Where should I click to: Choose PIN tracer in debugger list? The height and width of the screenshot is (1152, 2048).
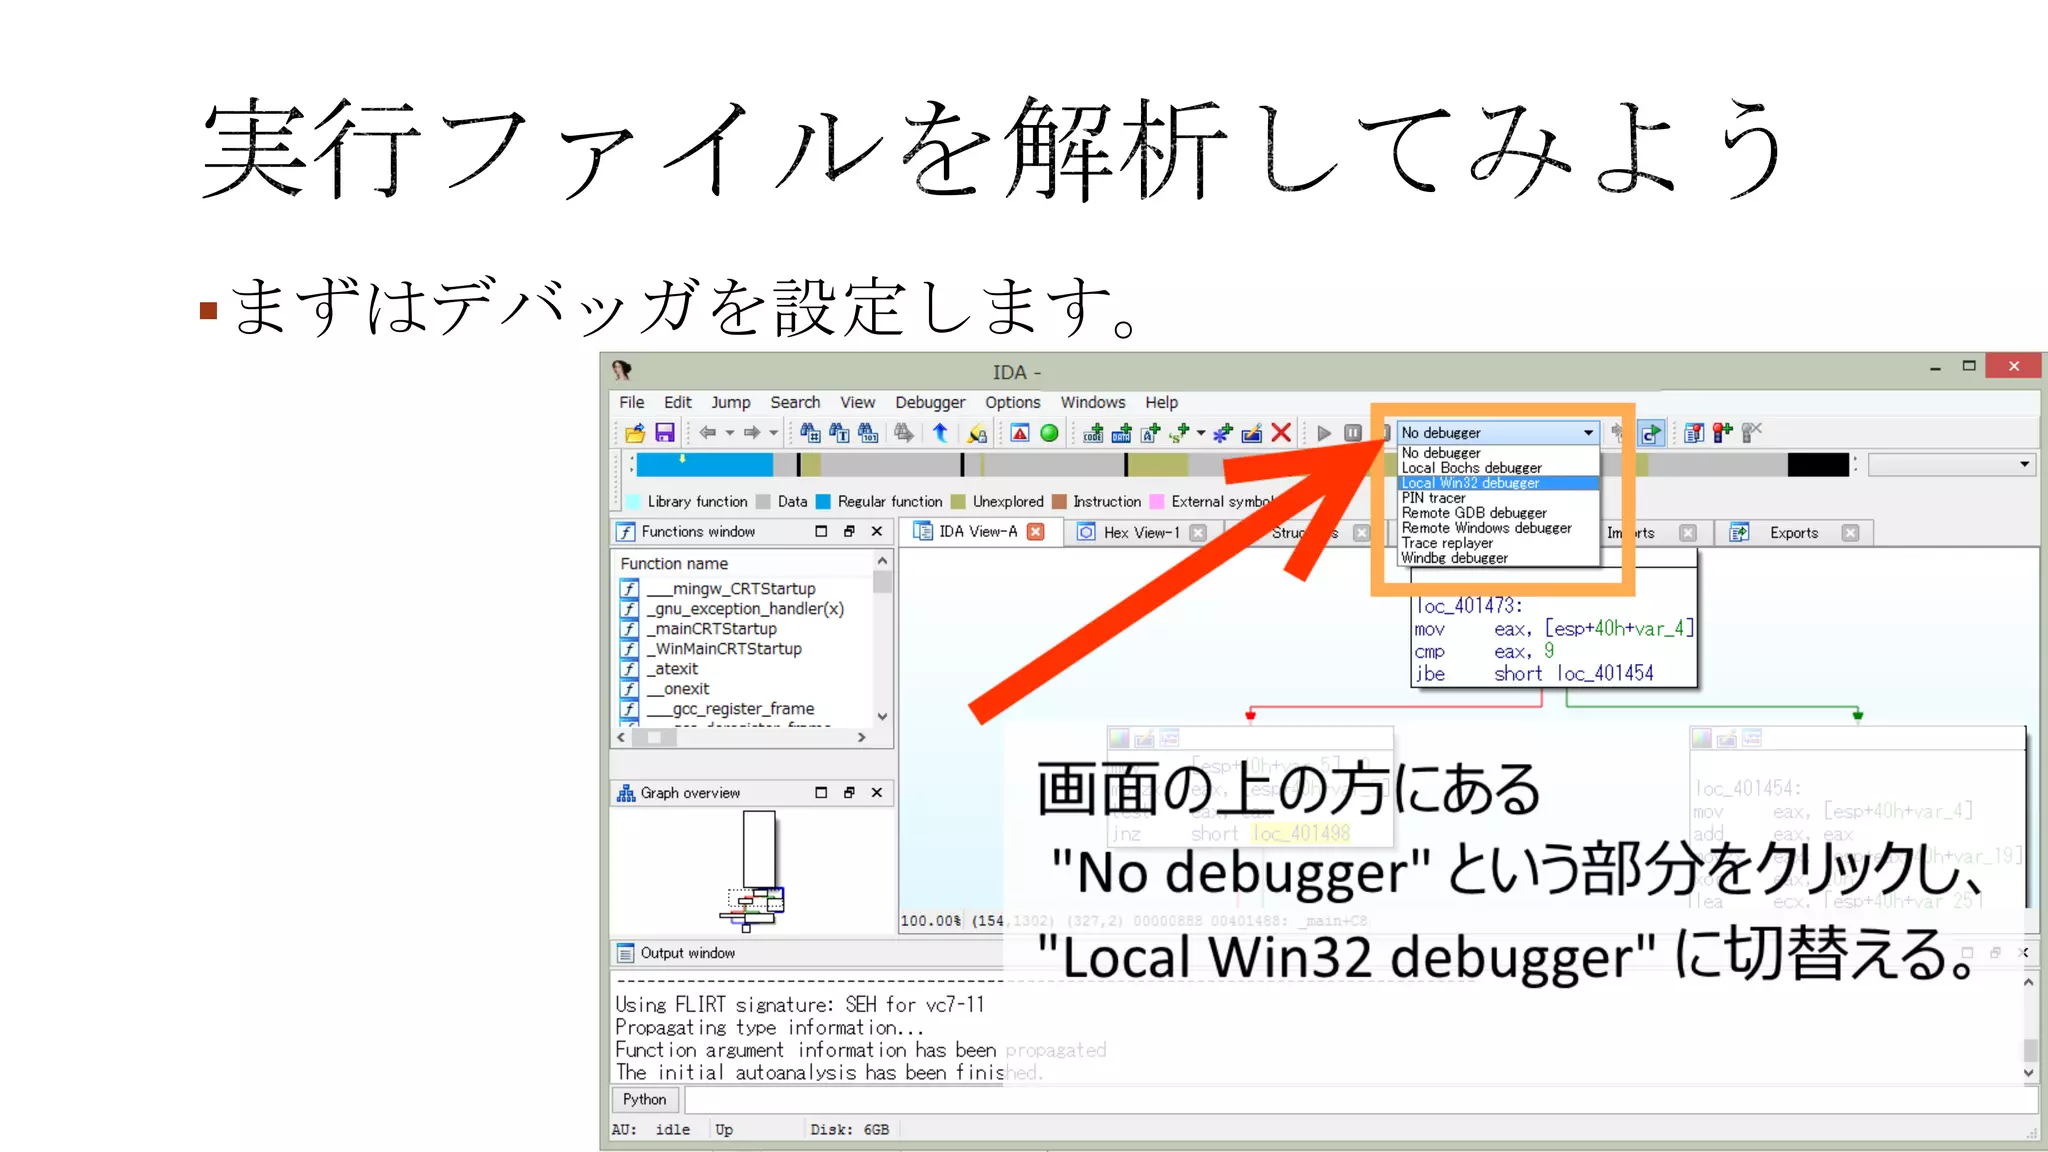click(x=1498, y=498)
